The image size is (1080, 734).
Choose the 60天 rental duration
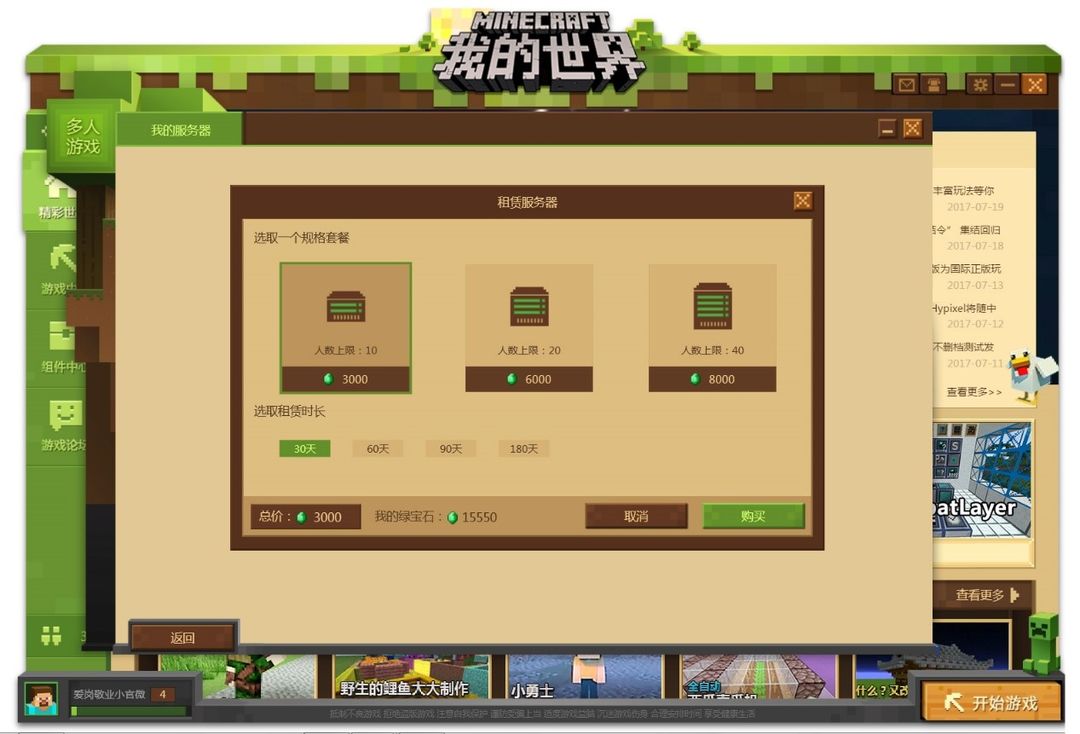pyautogui.click(x=377, y=448)
